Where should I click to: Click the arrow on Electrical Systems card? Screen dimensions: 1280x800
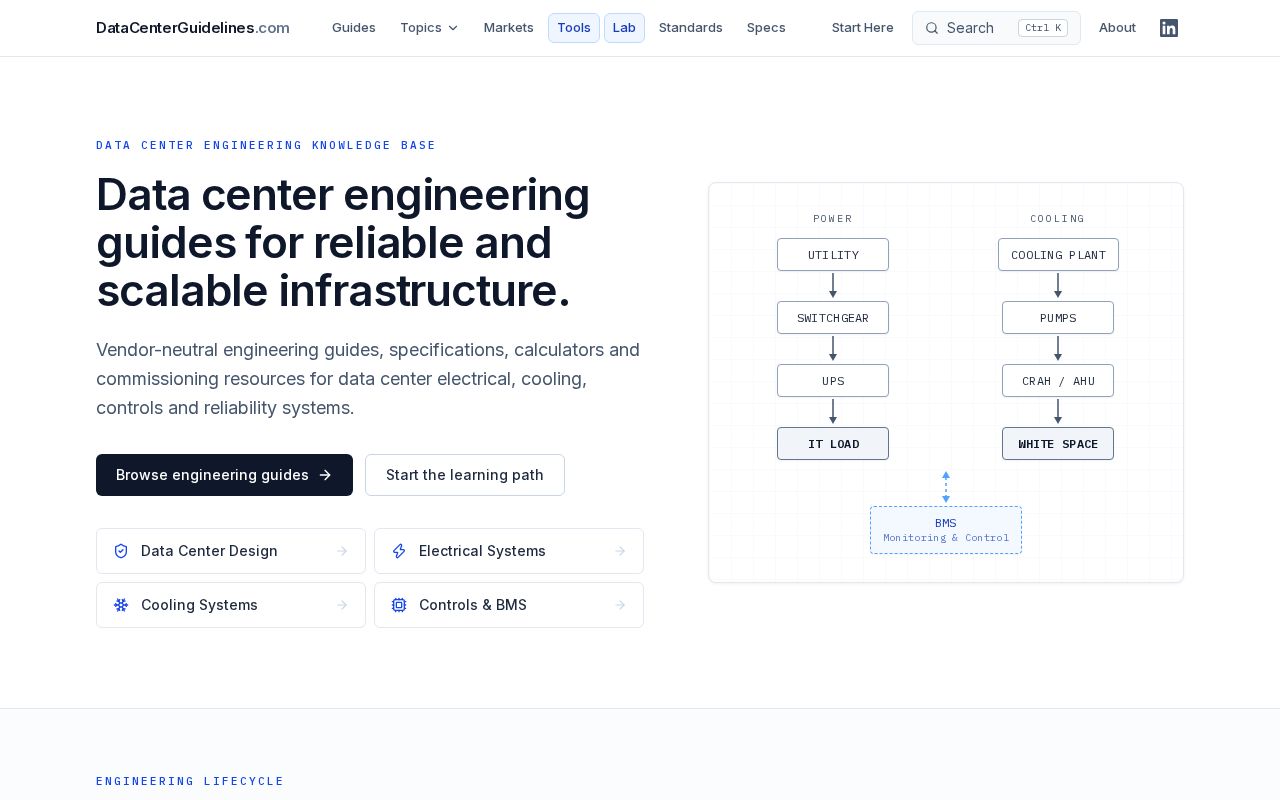[620, 551]
